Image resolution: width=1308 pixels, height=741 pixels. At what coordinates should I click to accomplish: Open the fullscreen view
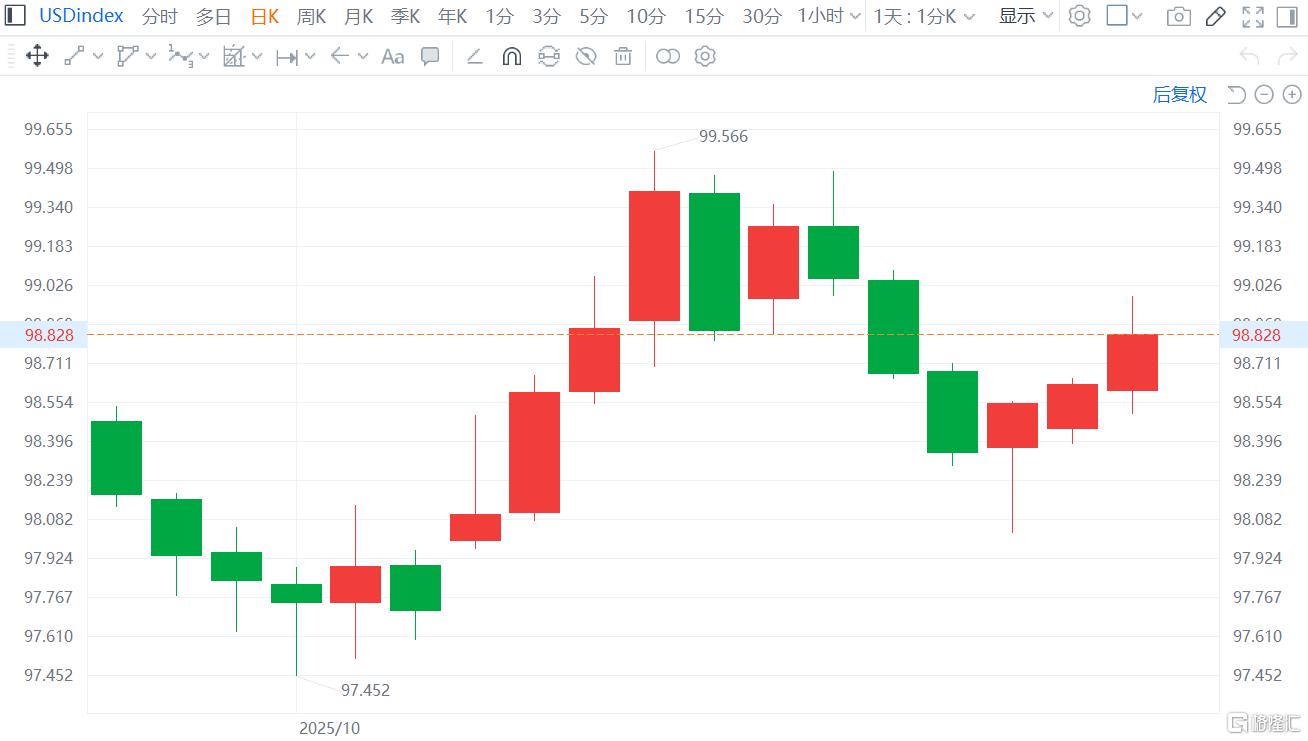pos(1252,16)
